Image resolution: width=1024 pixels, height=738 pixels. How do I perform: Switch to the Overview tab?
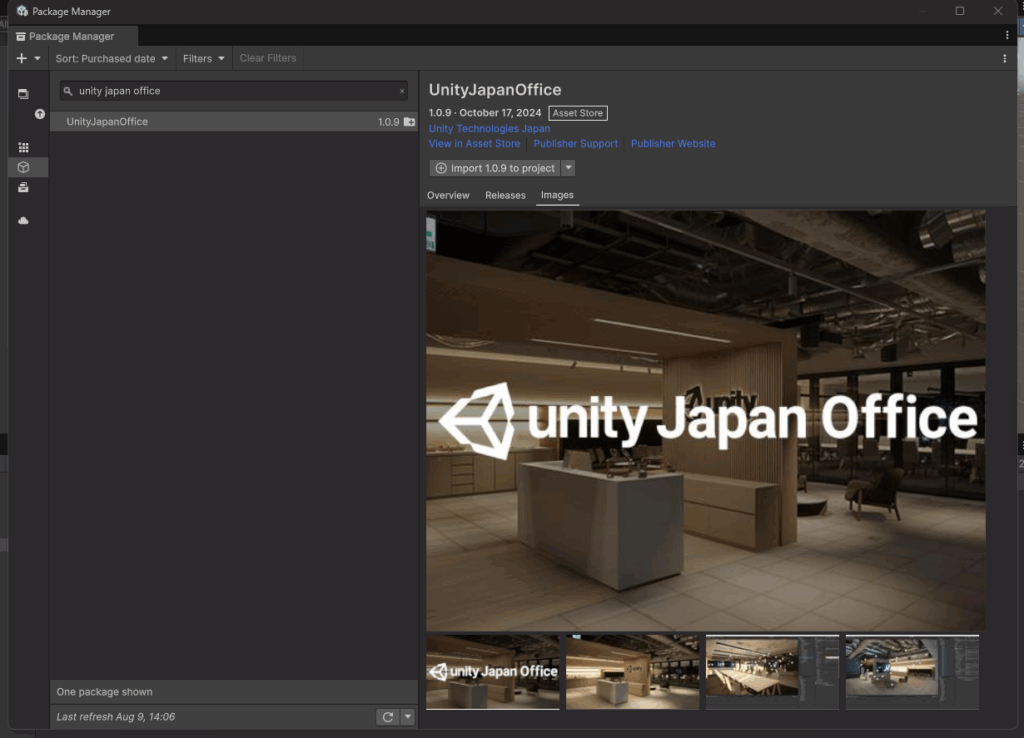click(x=448, y=195)
